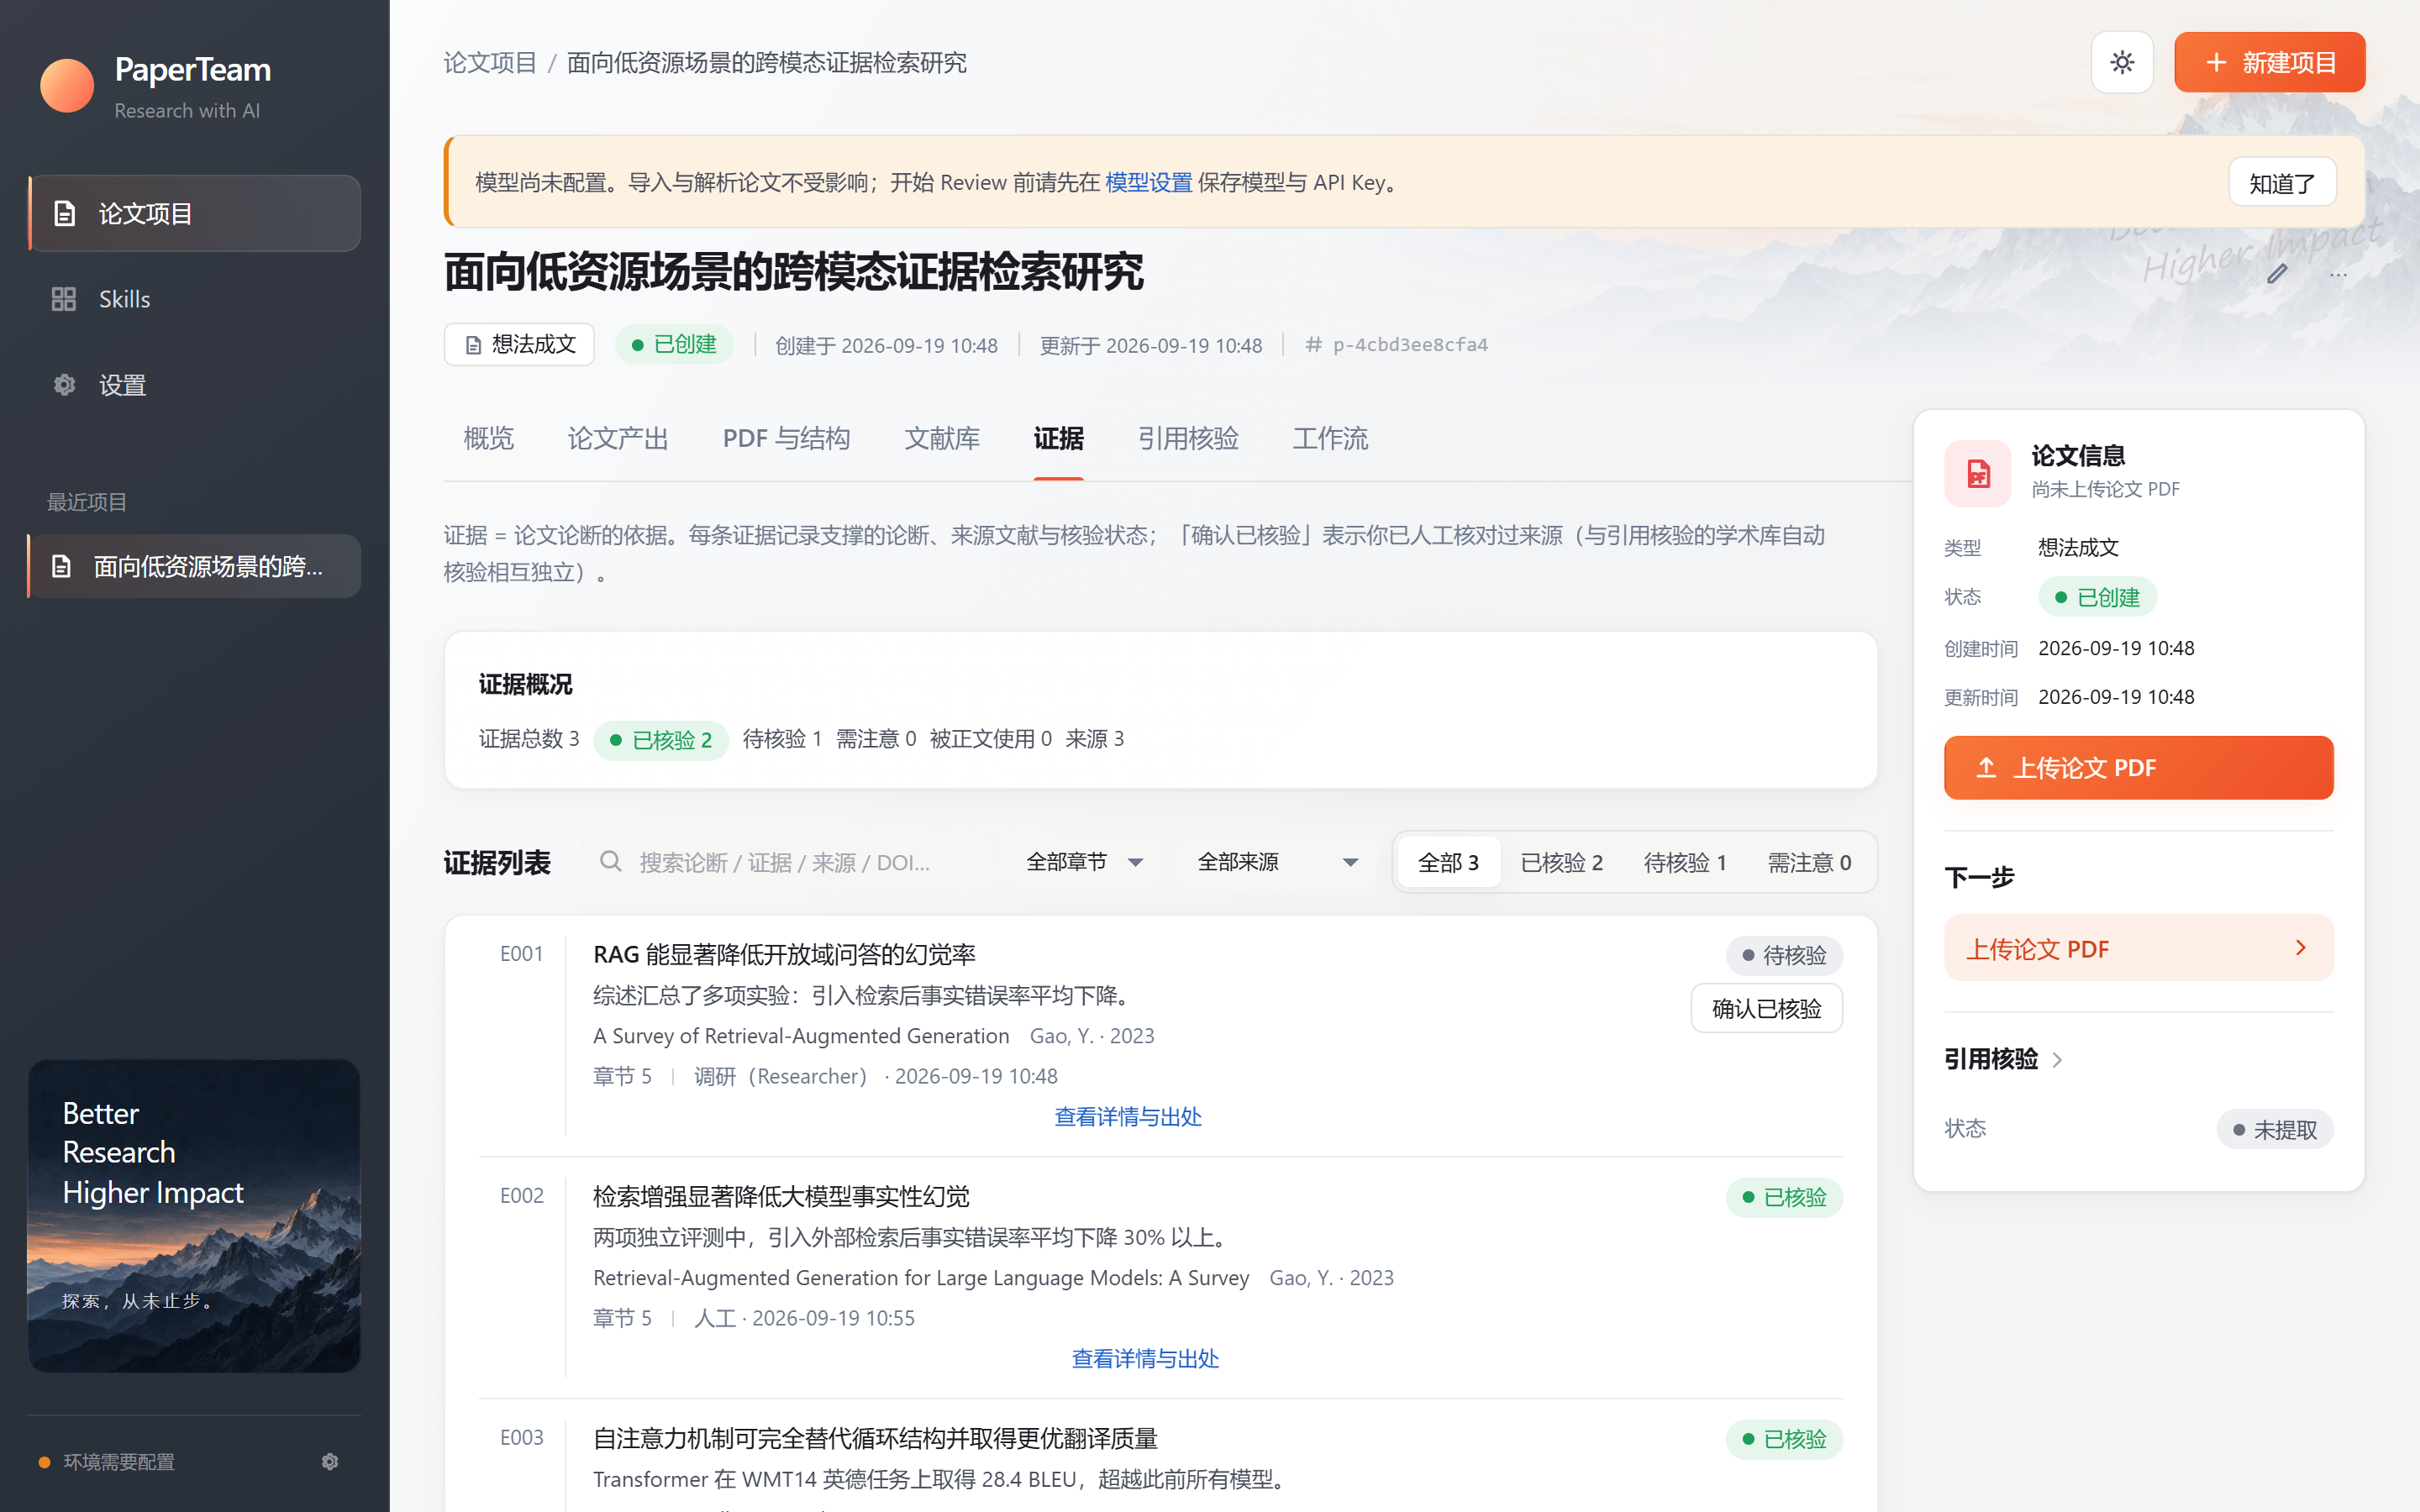This screenshot has height=1512, width=2420.
Task: Open 查看详情与出处 for E001
Action: coord(1128,1116)
